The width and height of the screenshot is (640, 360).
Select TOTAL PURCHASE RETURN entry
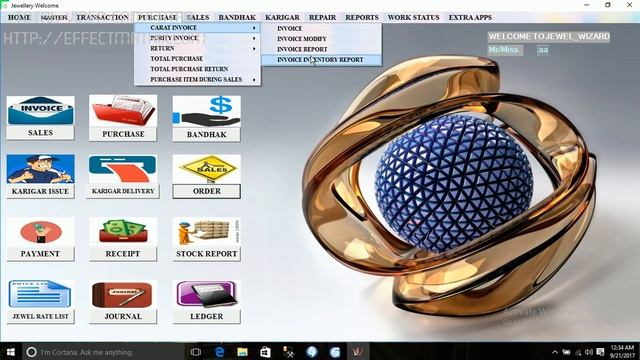coord(198,69)
